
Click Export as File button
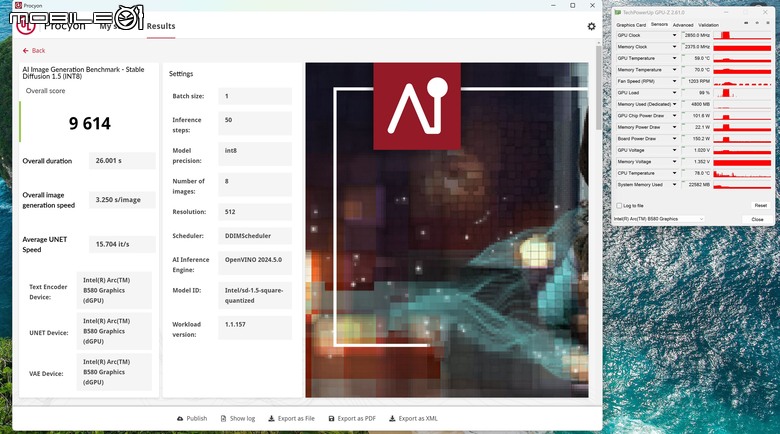pyautogui.click(x=292, y=419)
